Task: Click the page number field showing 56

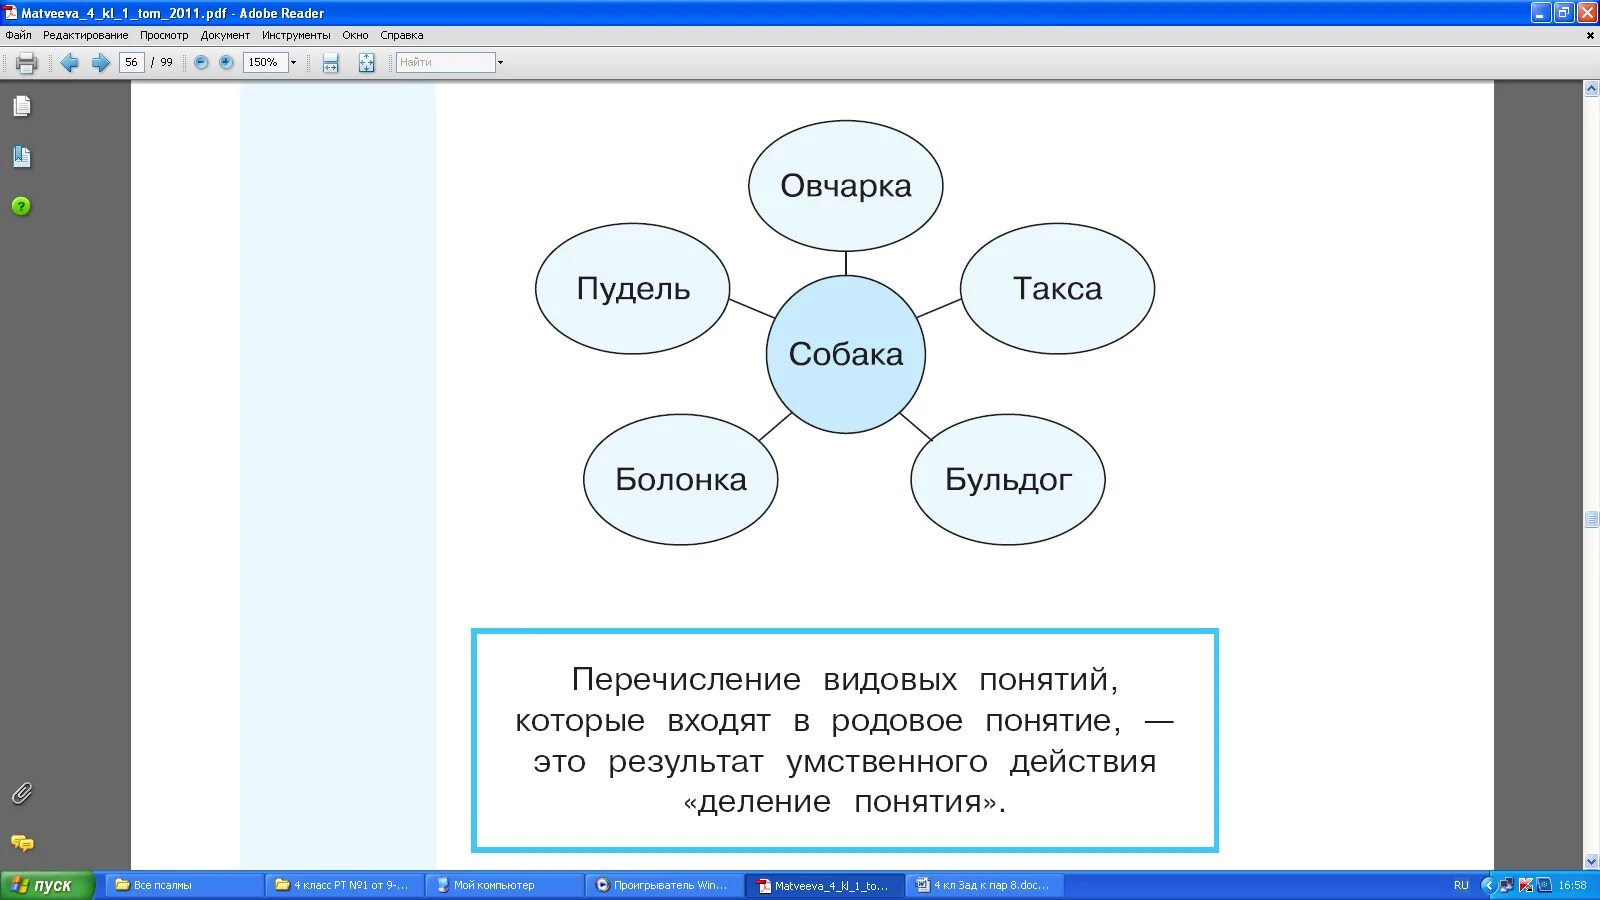Action: tap(132, 62)
